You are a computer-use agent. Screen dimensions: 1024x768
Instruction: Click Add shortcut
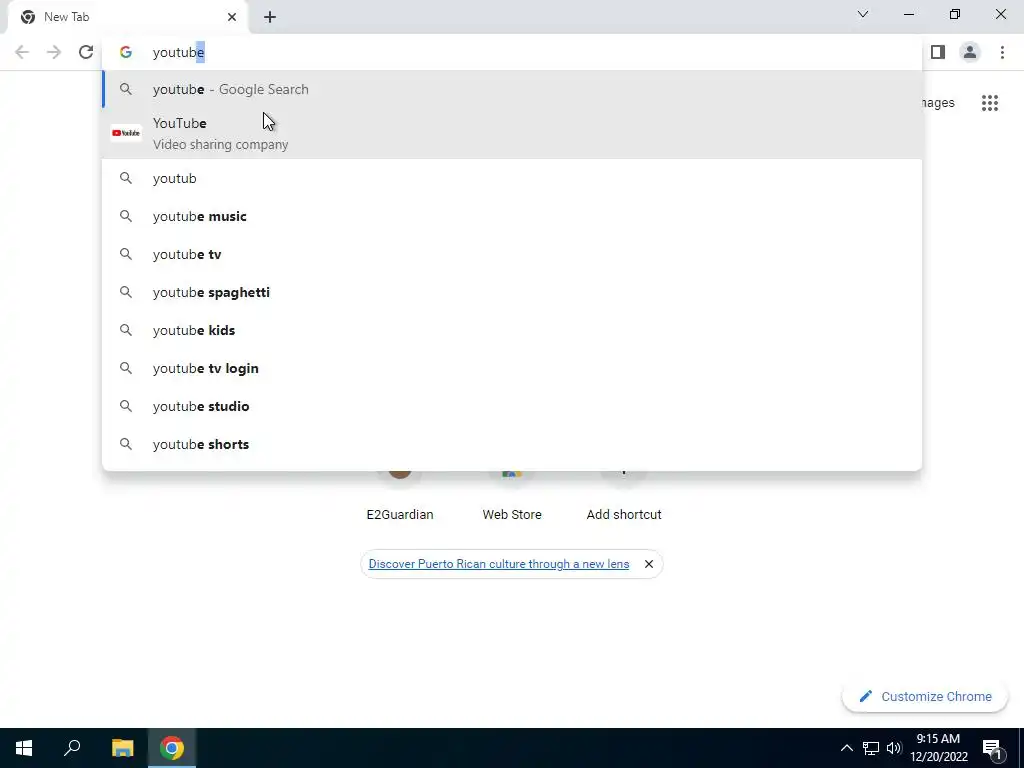tap(624, 496)
